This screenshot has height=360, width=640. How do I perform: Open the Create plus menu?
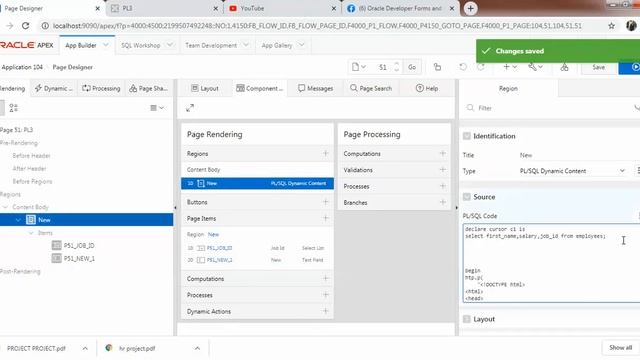click(x=509, y=67)
